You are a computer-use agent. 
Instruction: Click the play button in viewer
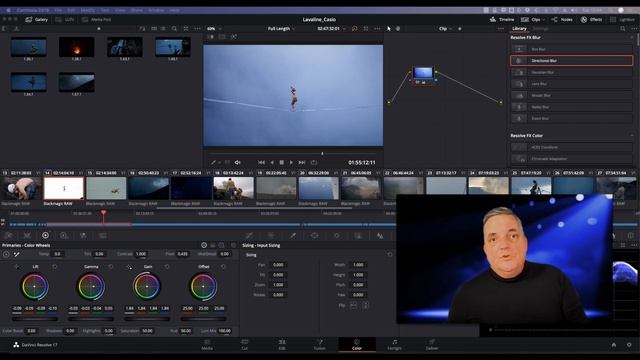[291, 162]
